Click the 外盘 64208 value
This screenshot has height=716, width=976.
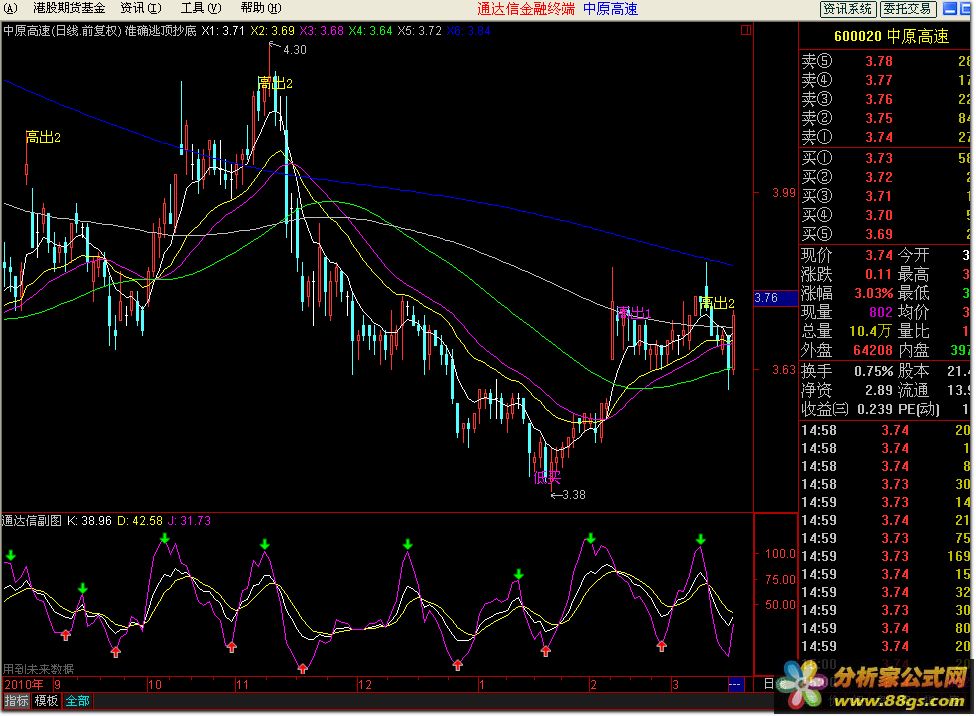pos(873,350)
